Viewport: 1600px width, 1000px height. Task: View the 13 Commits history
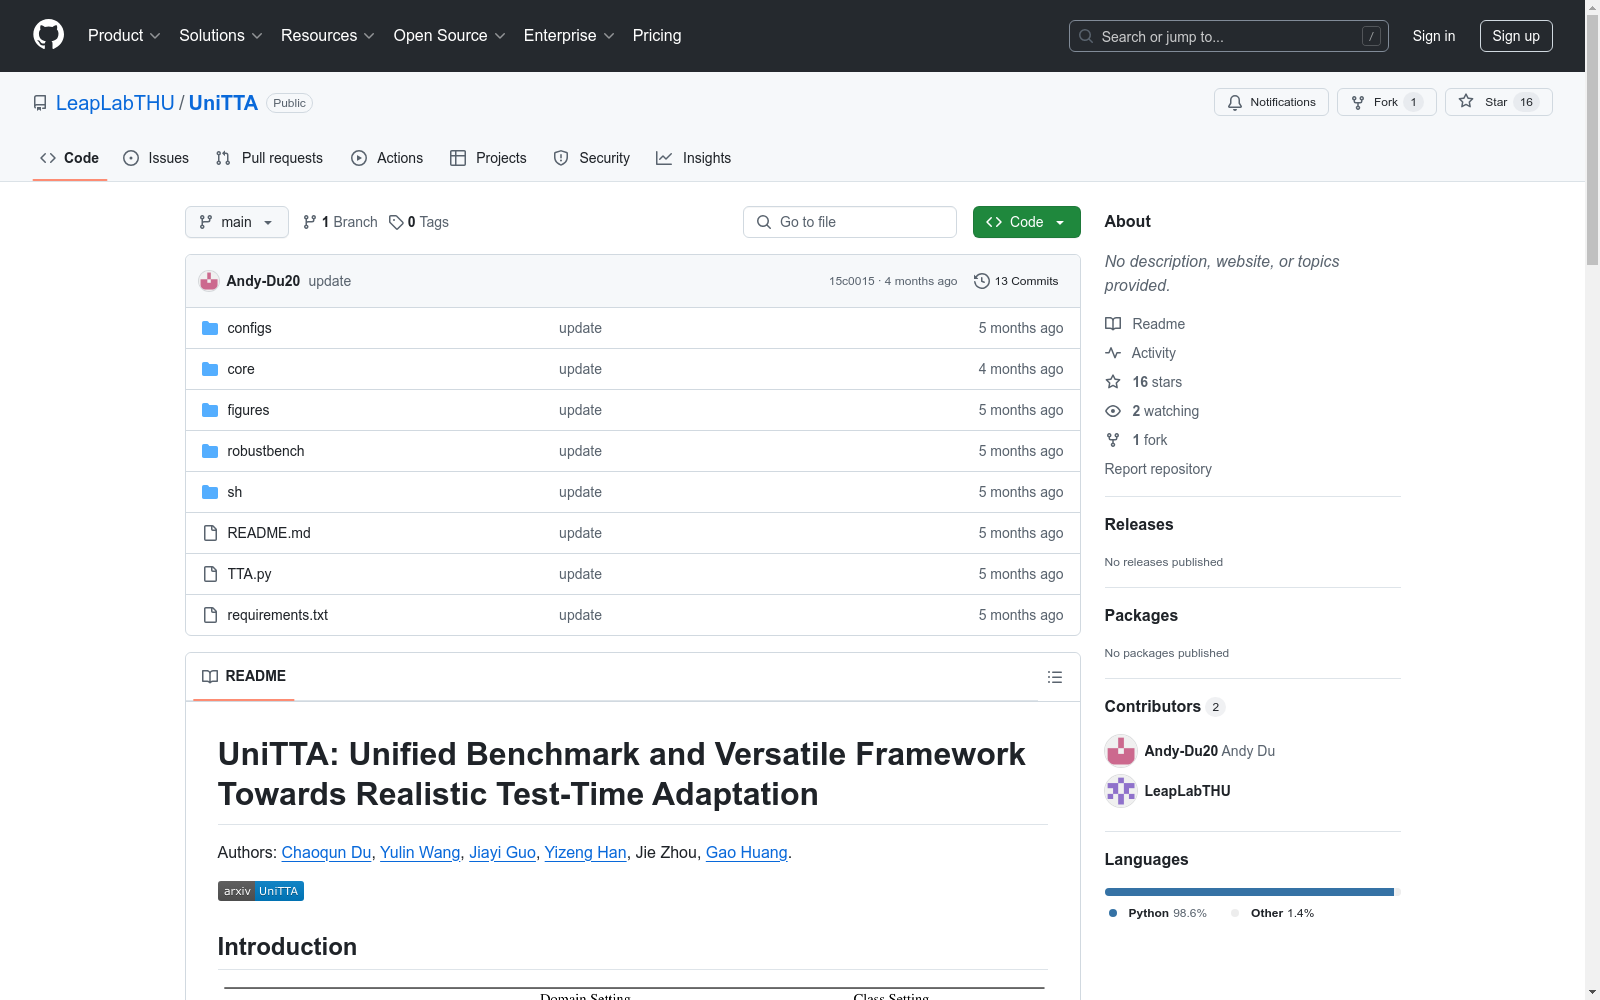pos(1017,281)
